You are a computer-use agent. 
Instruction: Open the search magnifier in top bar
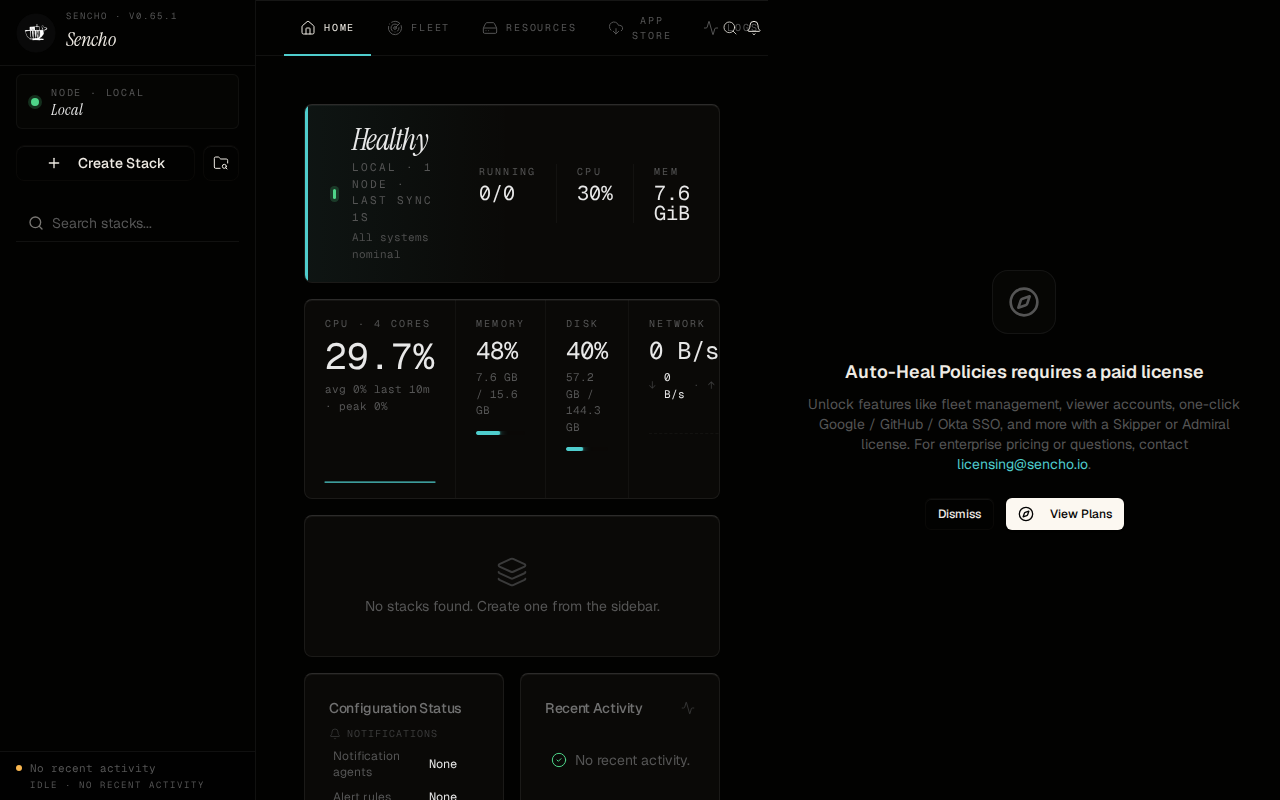(x=729, y=28)
